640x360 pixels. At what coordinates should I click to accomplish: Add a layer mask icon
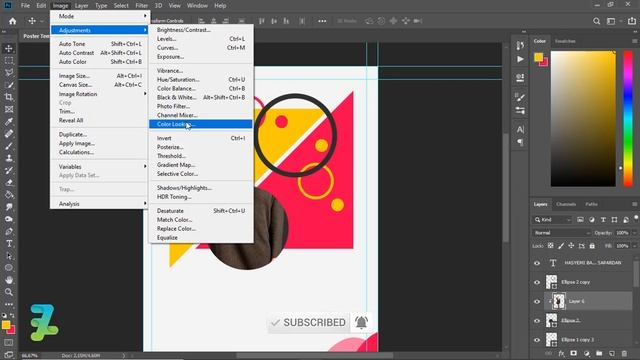[x=573, y=353]
